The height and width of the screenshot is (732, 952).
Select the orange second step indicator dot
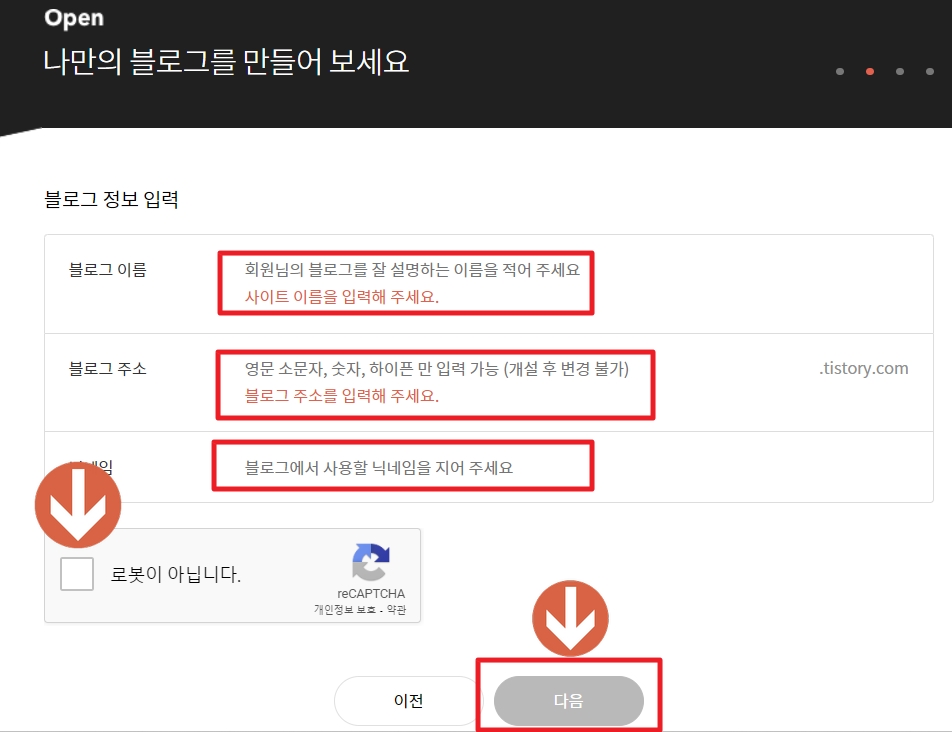tap(869, 71)
